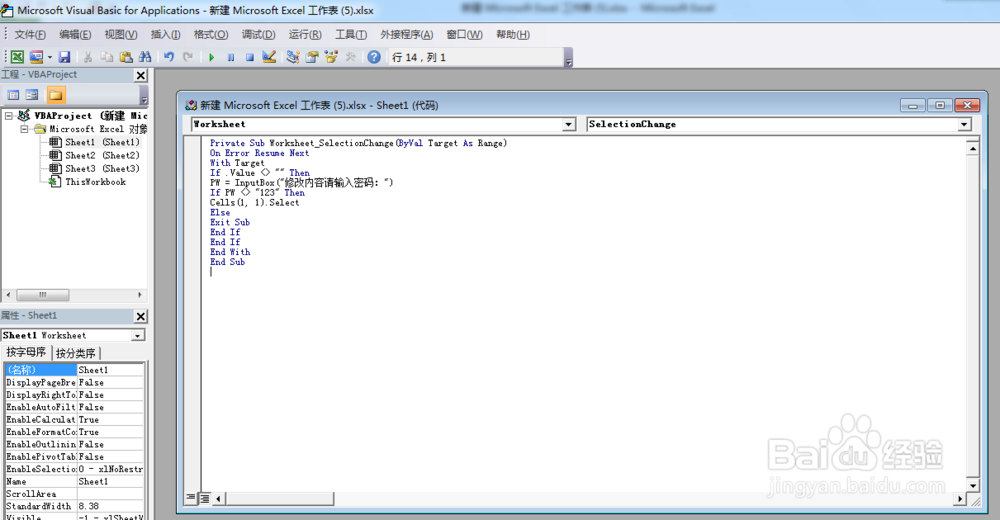Open the 运行(R) menu
Viewport: 1000px width, 520px height.
[x=305, y=34]
